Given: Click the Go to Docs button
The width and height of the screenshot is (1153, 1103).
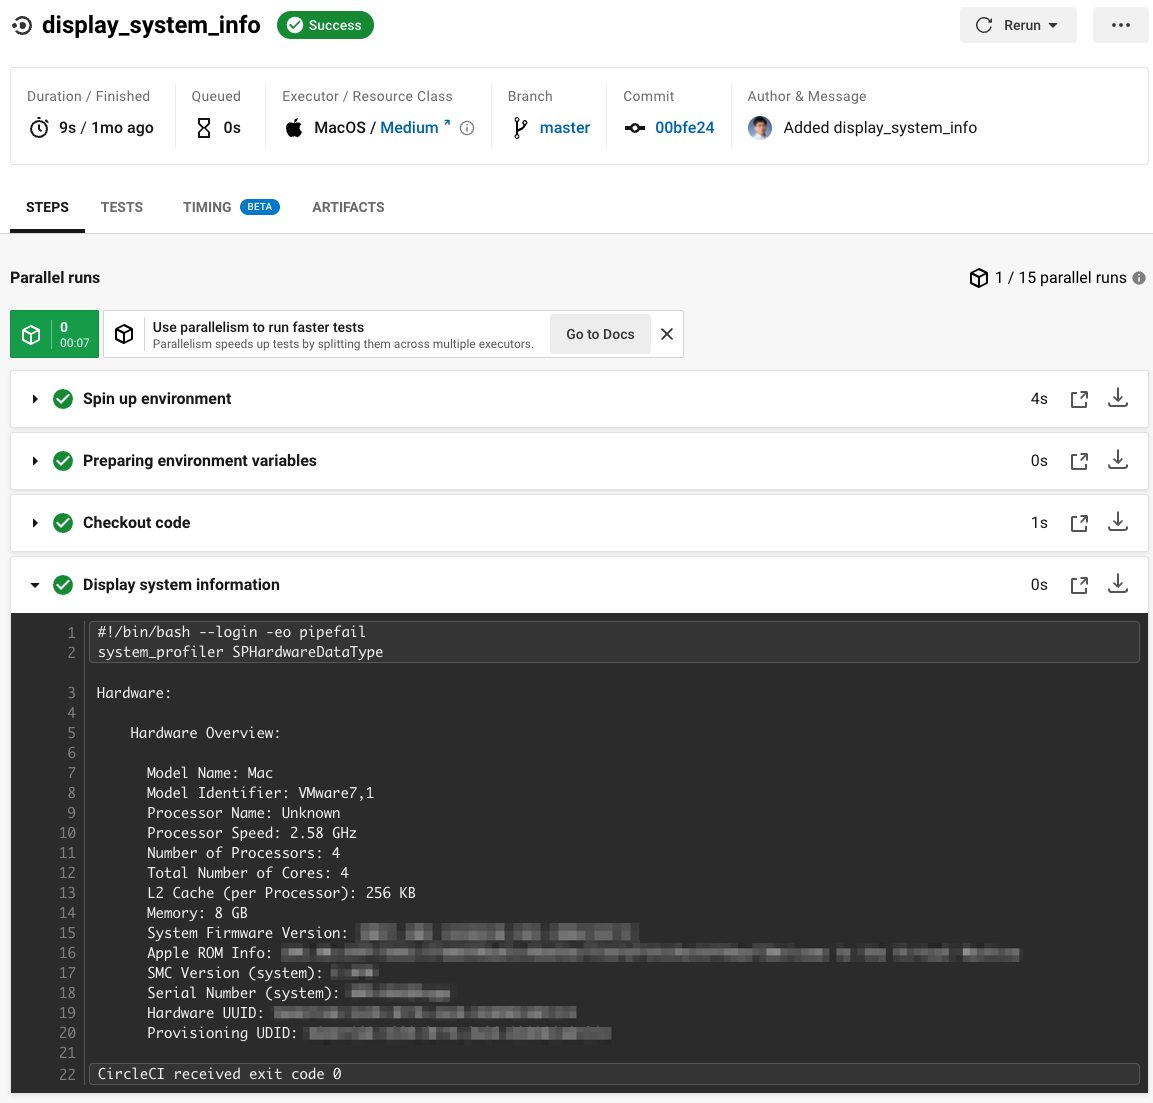Looking at the screenshot, I should tap(599, 334).
